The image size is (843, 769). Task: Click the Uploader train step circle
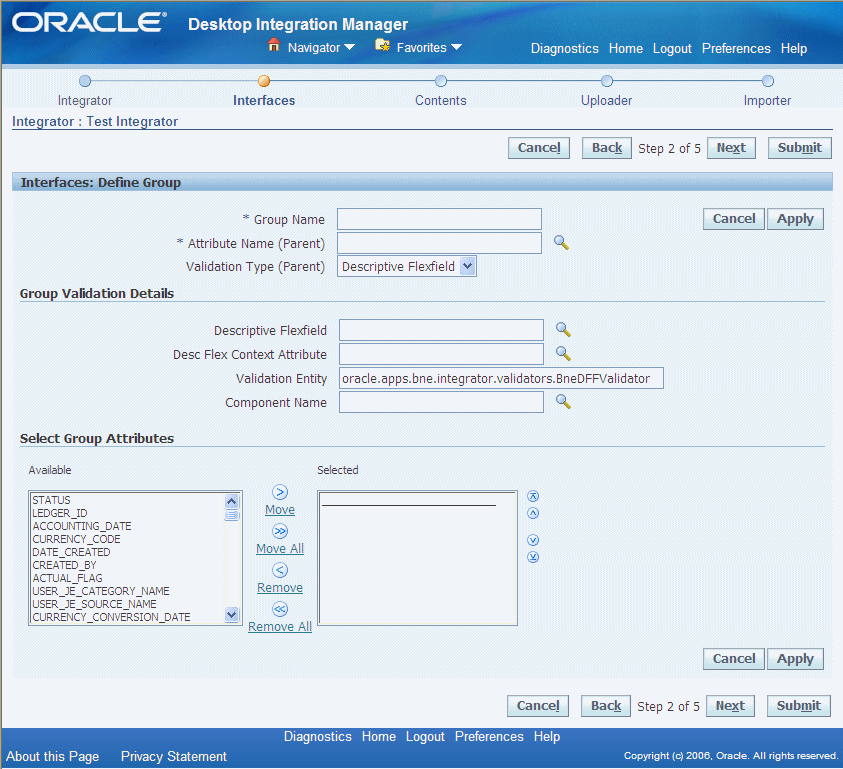607,81
